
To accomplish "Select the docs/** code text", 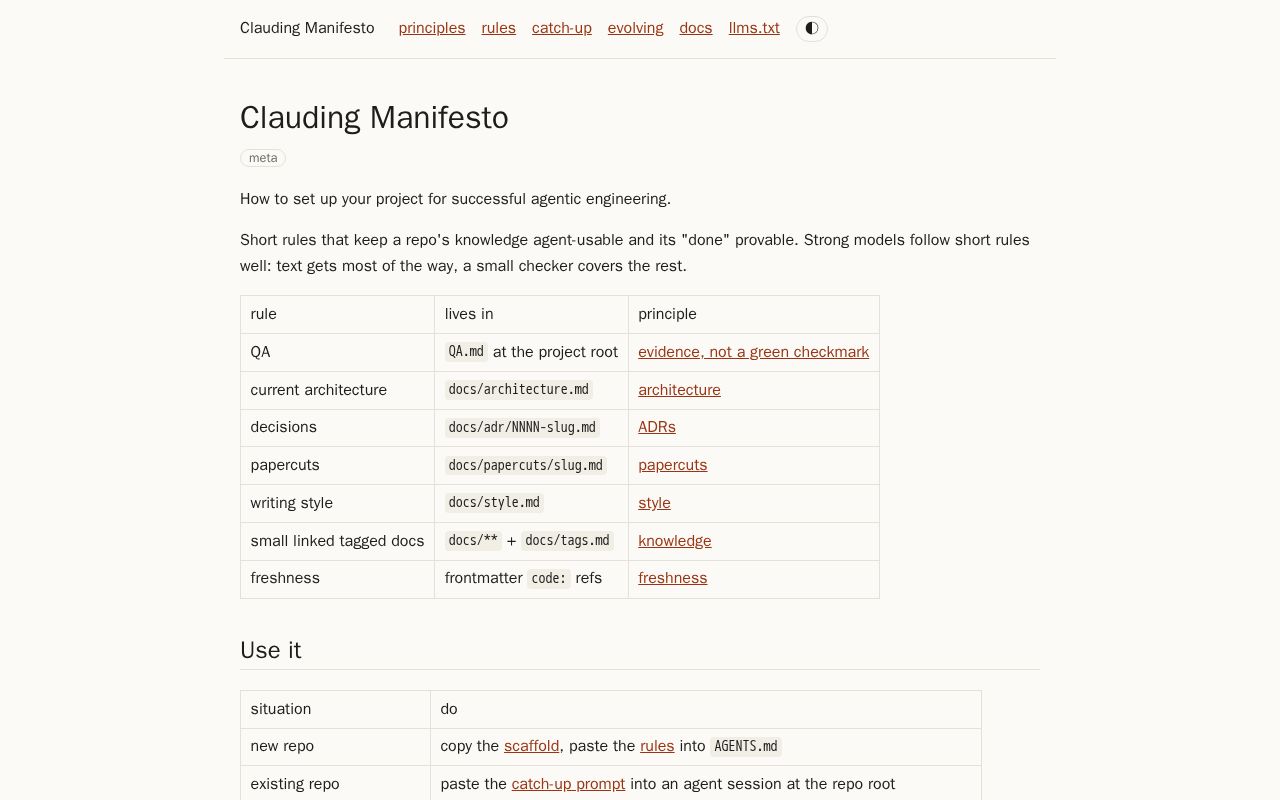I will tap(473, 541).
